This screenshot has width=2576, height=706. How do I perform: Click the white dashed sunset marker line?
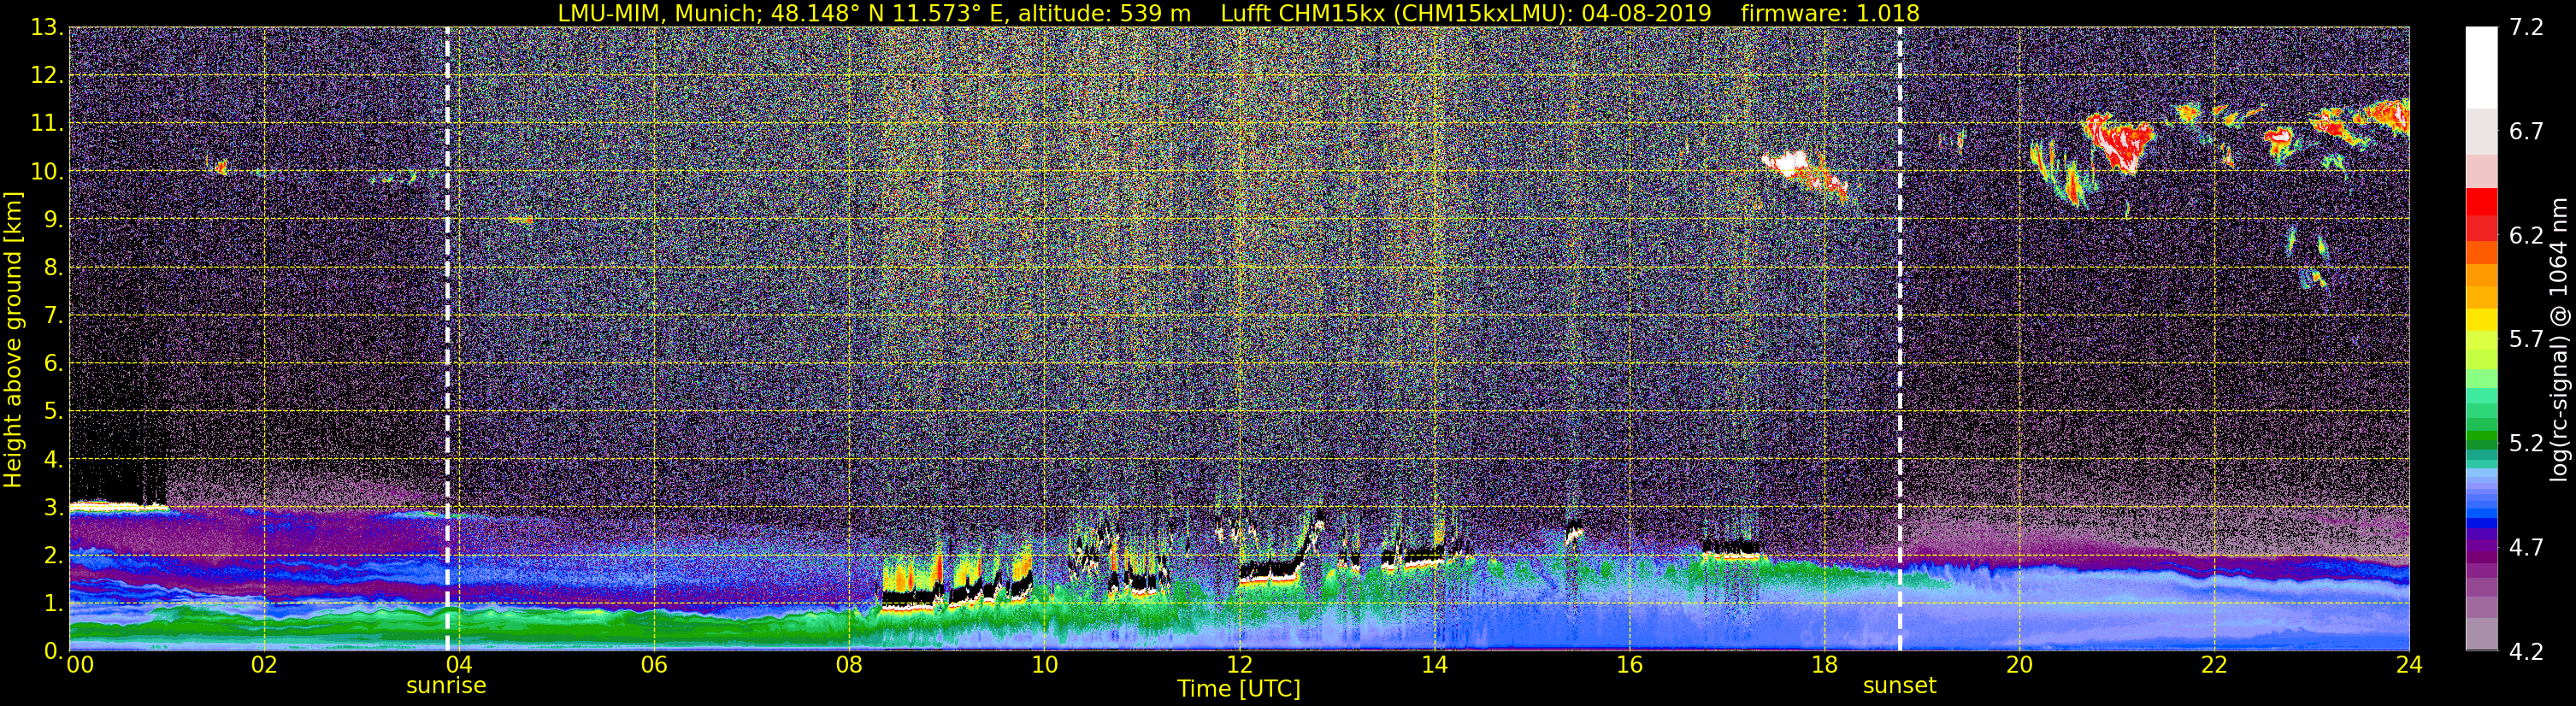click(1899, 339)
